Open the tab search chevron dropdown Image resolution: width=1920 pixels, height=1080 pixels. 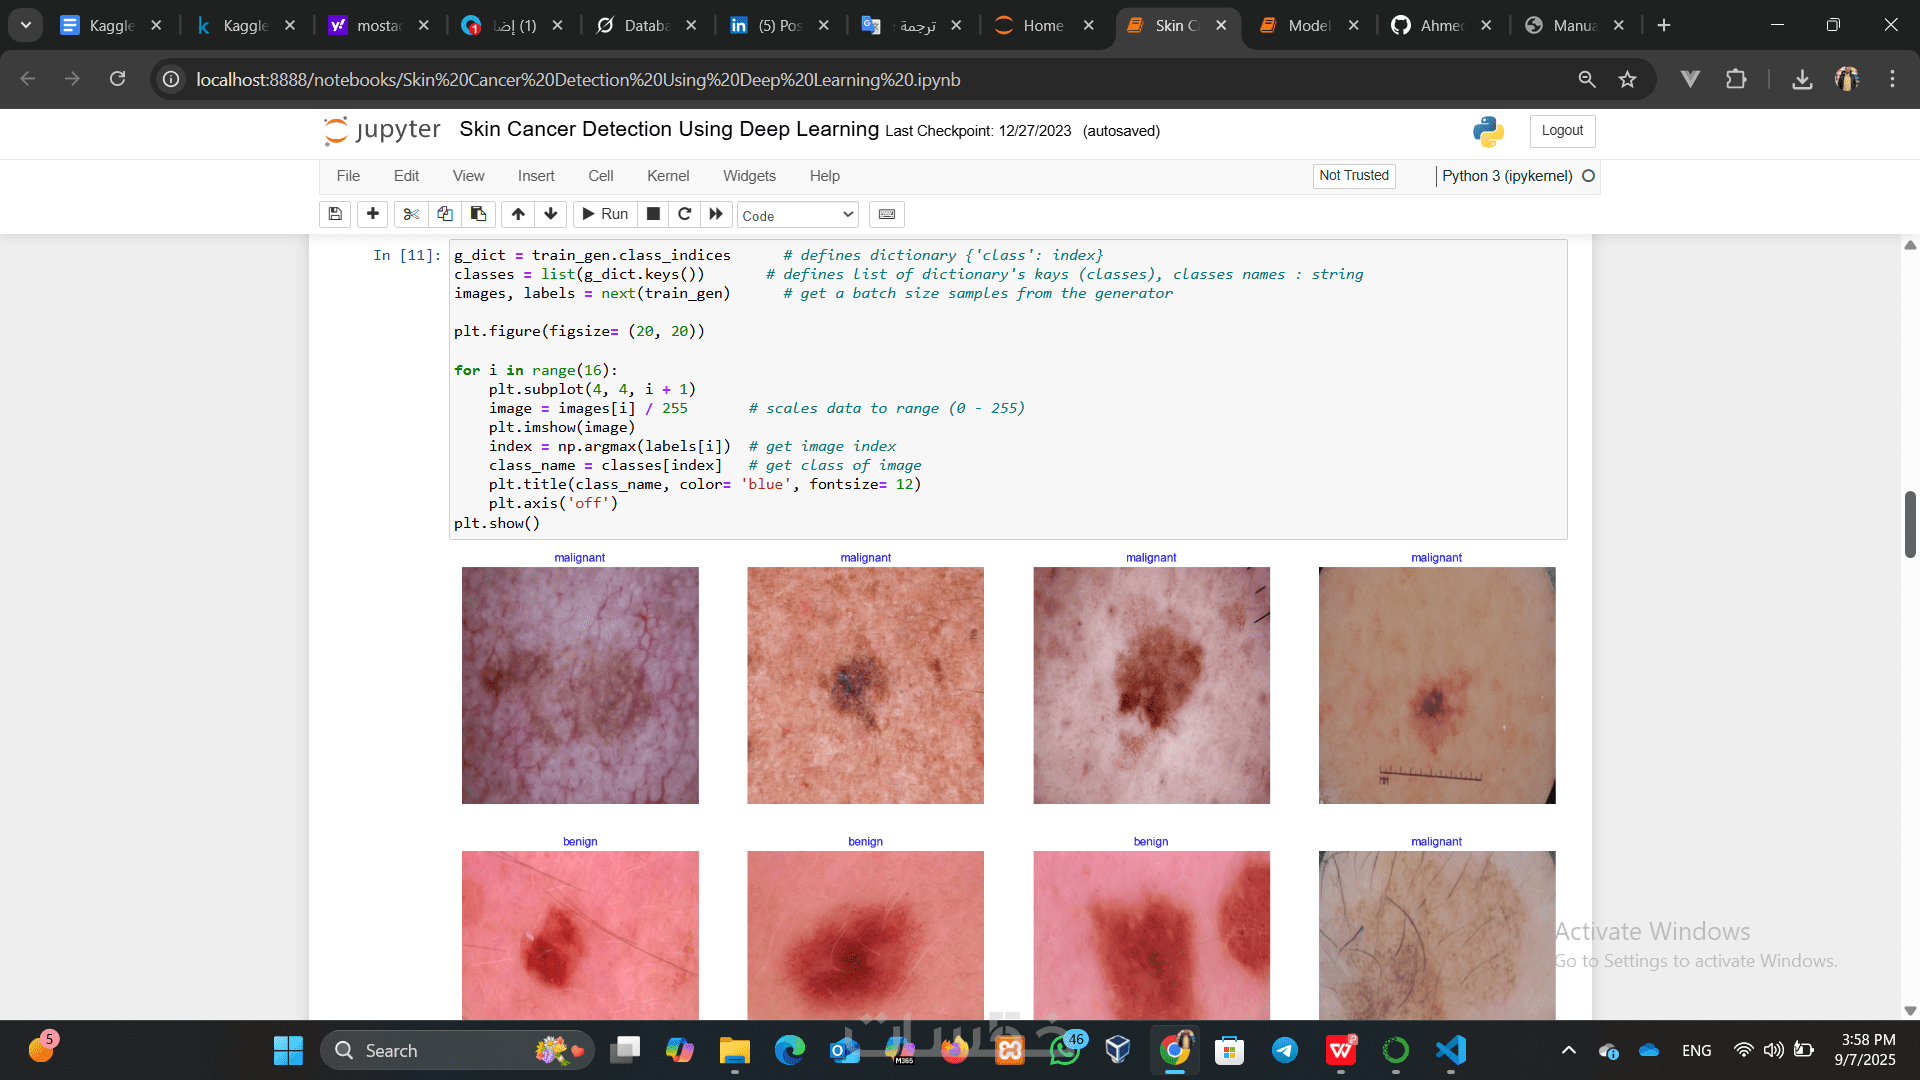[x=25, y=25]
